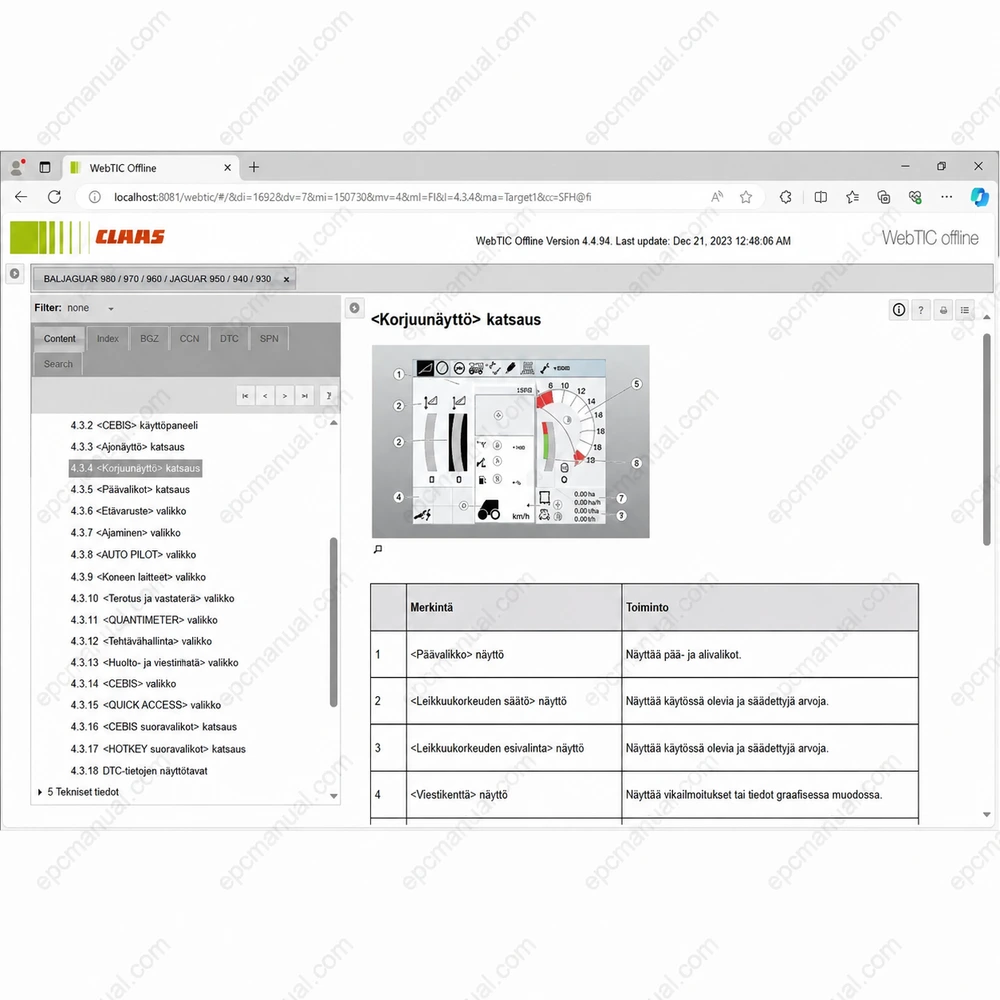The image size is (1000, 1000).
Task: Click navigation tree scroll down arrow
Action: click(x=334, y=796)
